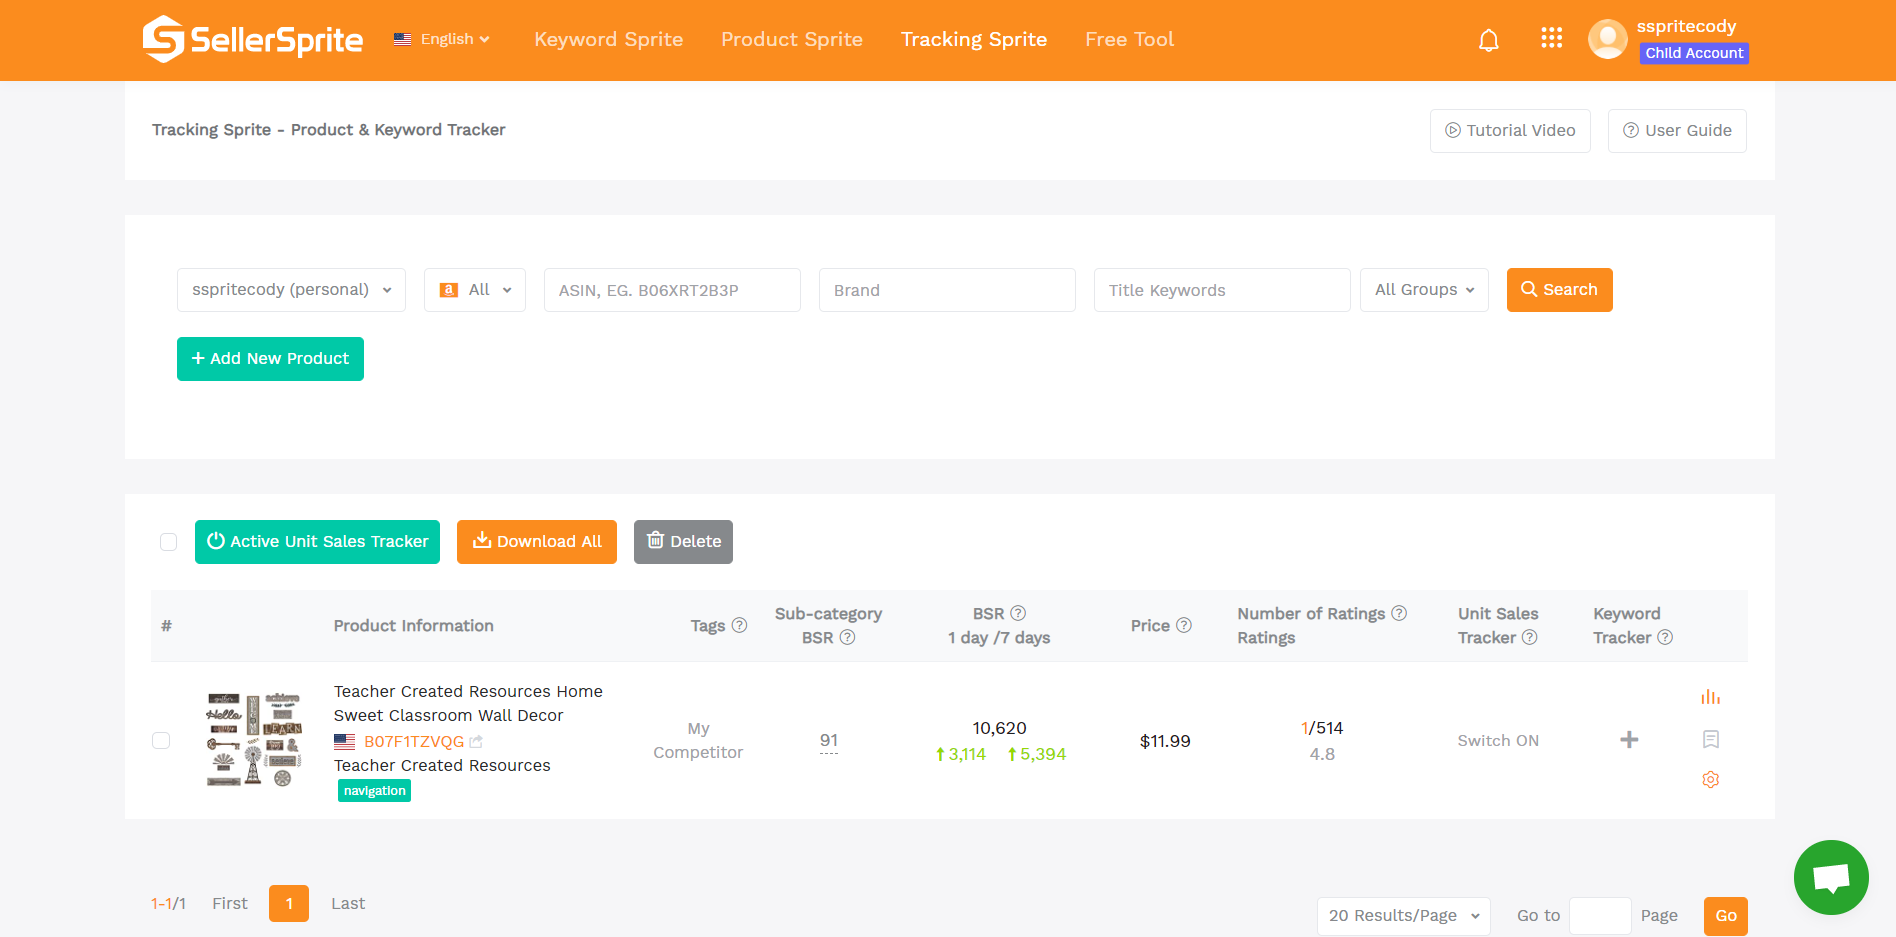Click sub-category BSR value 91

(829, 741)
